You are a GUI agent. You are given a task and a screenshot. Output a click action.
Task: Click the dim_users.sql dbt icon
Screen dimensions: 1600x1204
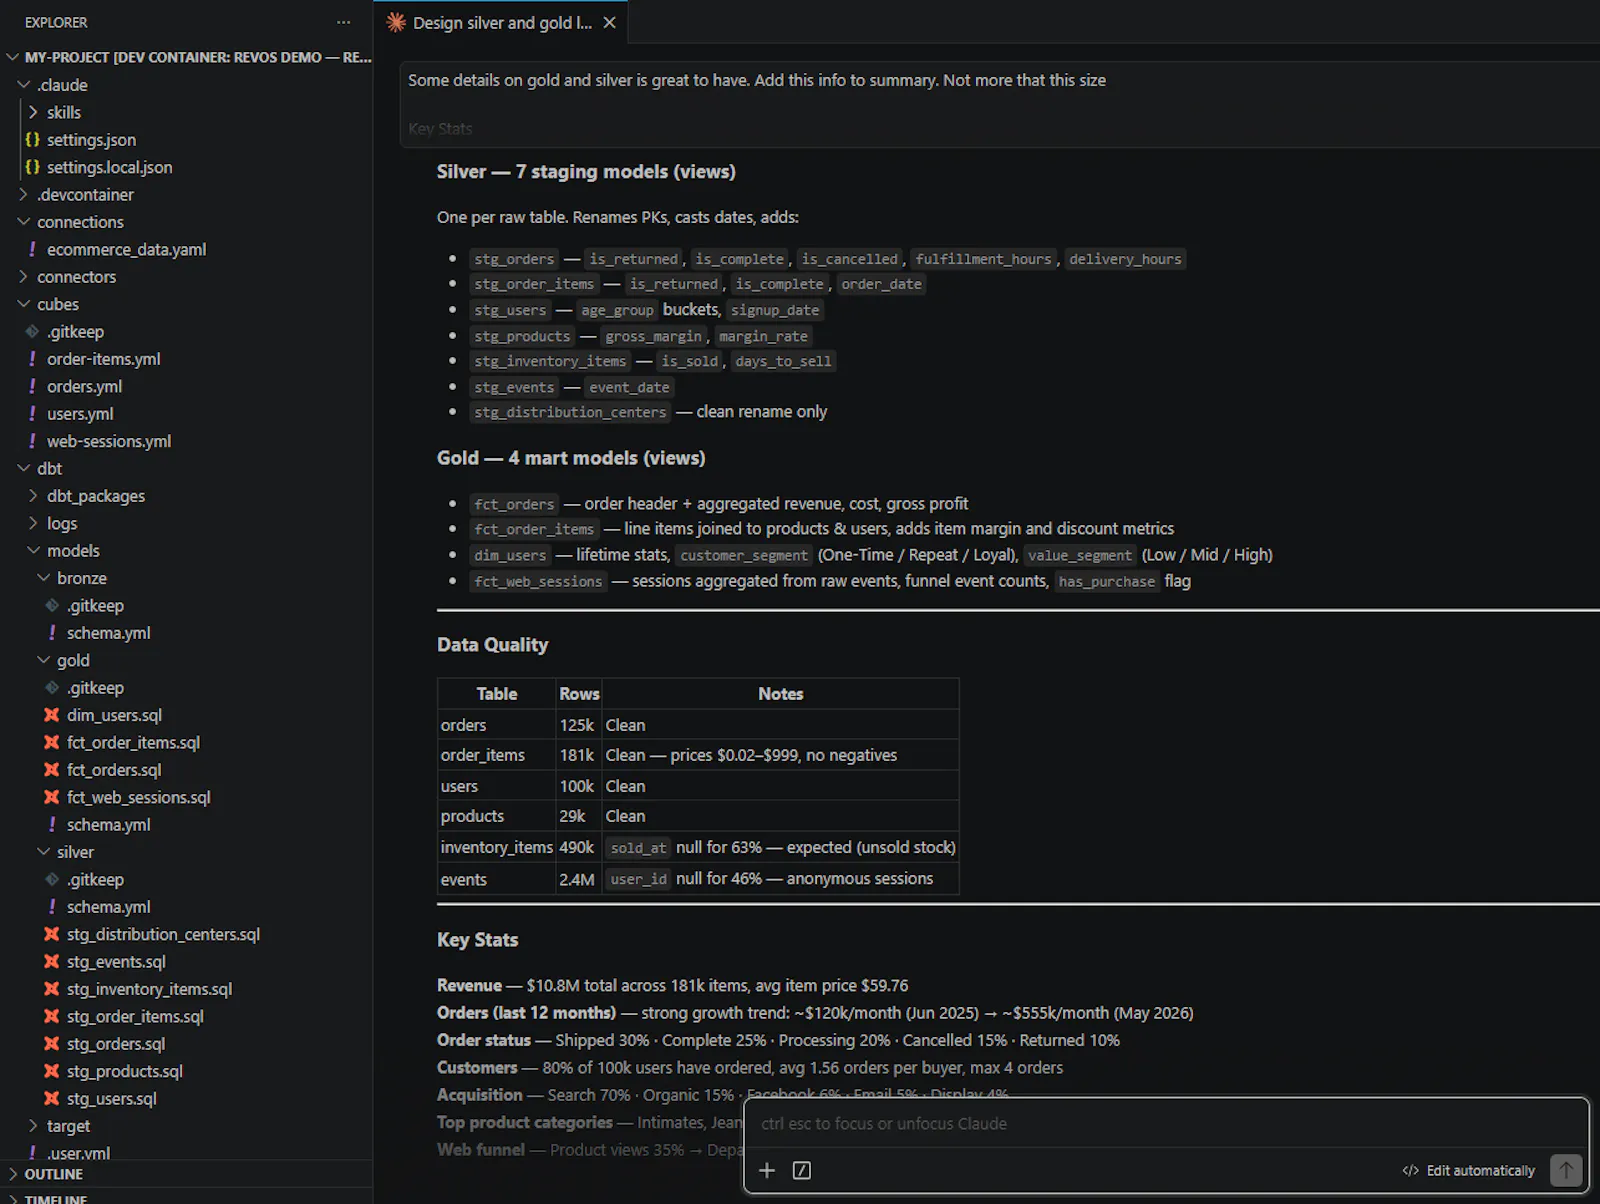51,715
